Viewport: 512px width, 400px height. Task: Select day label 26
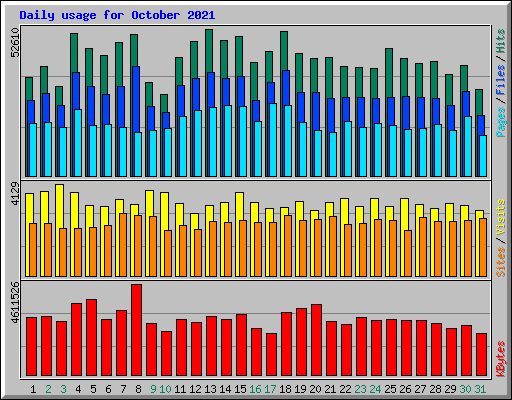[x=405, y=389]
